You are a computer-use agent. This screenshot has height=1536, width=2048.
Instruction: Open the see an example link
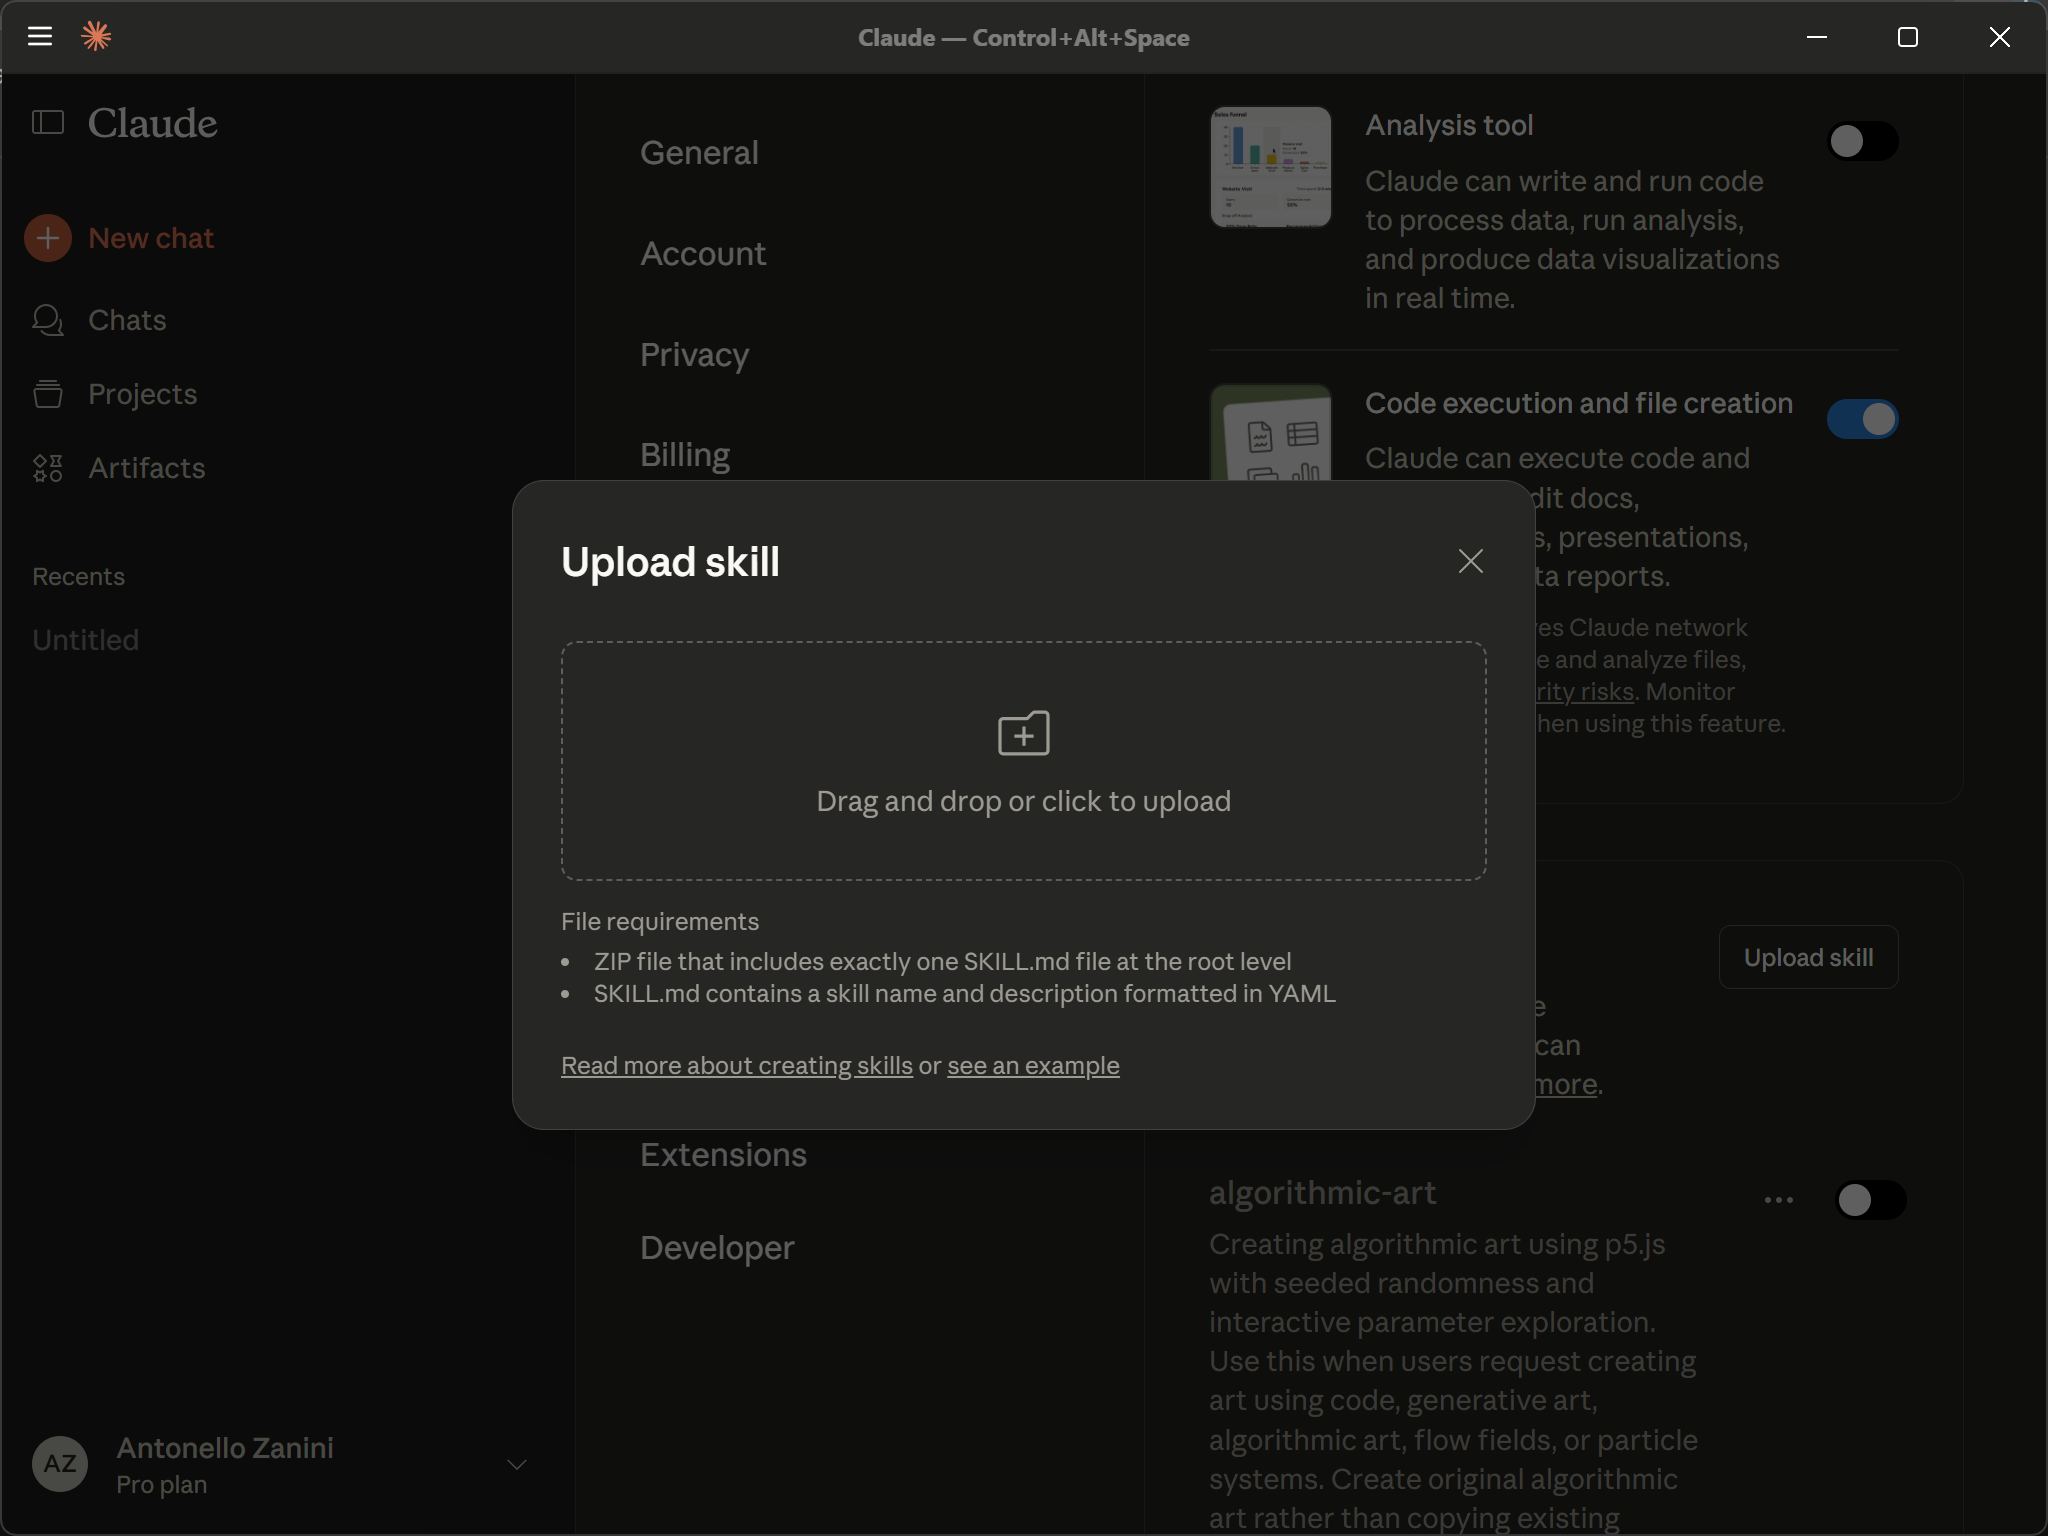coord(1033,1066)
